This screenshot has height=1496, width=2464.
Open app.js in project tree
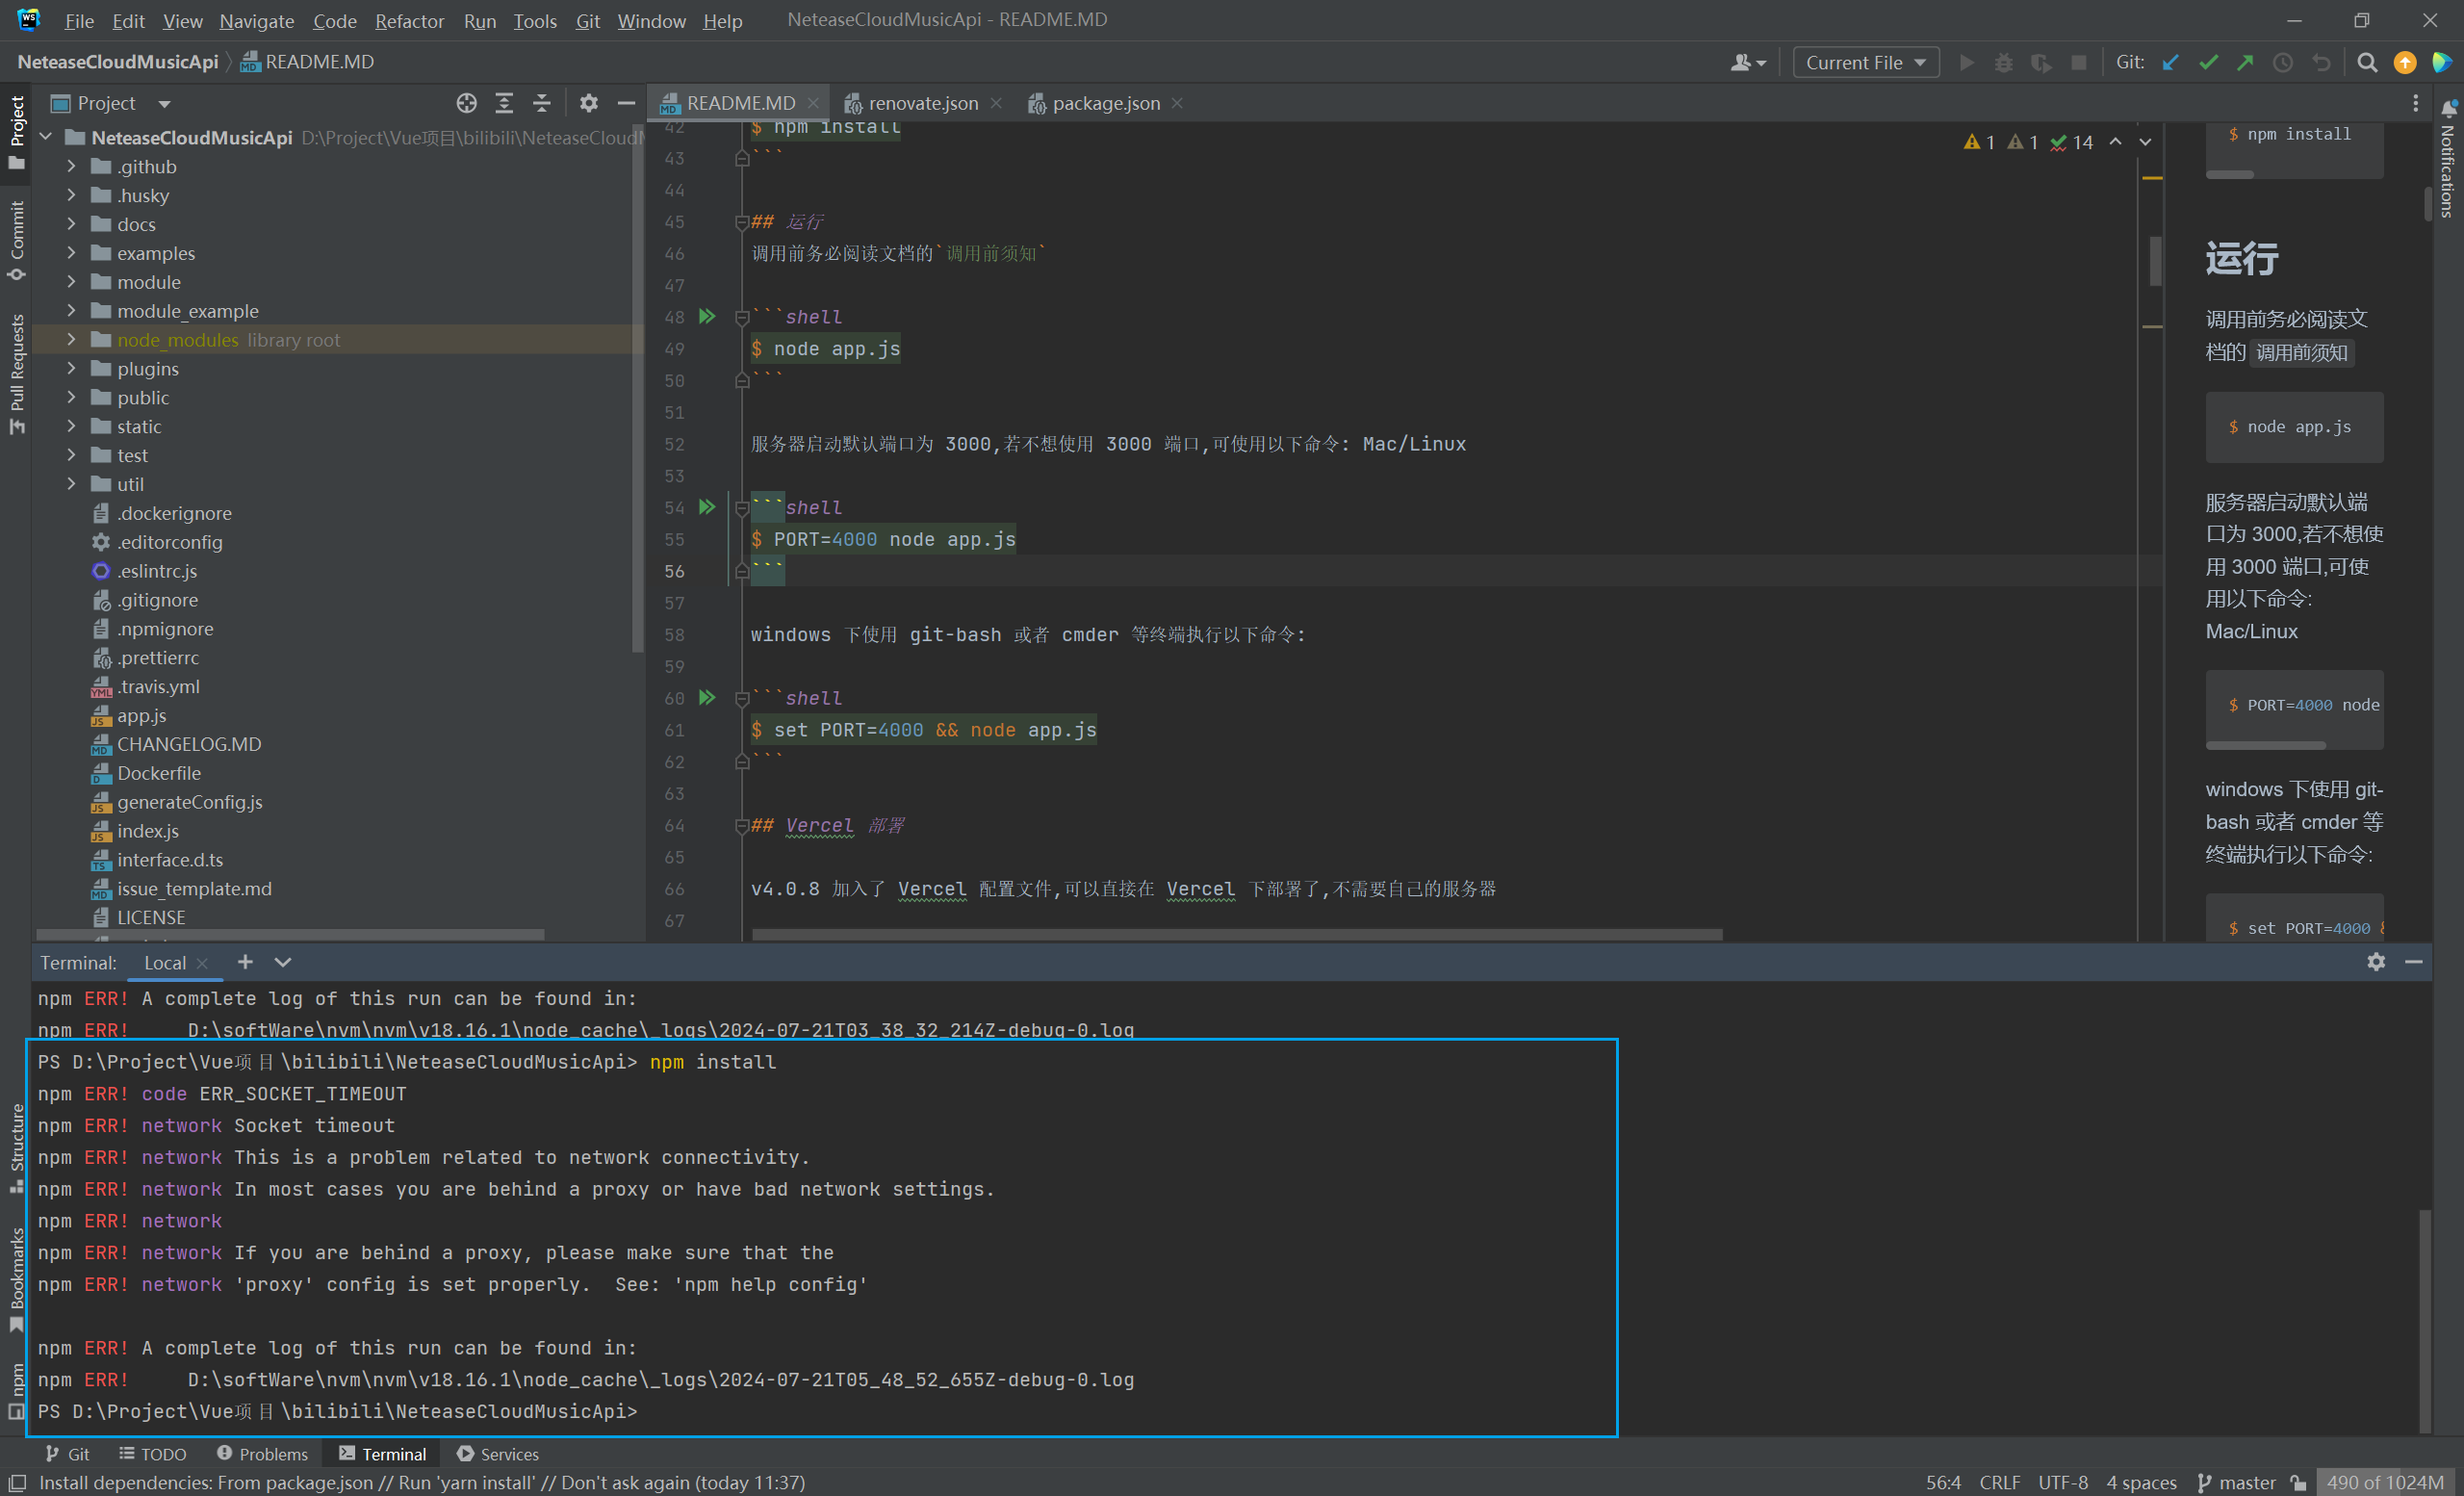point(141,715)
